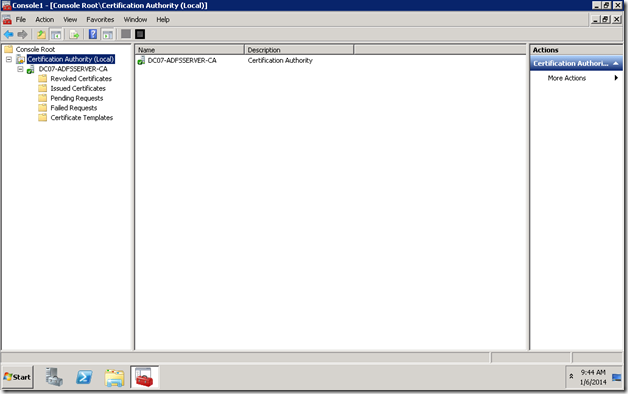Click the Back arrow toolbar icon
628x394 pixels.
[8, 34]
